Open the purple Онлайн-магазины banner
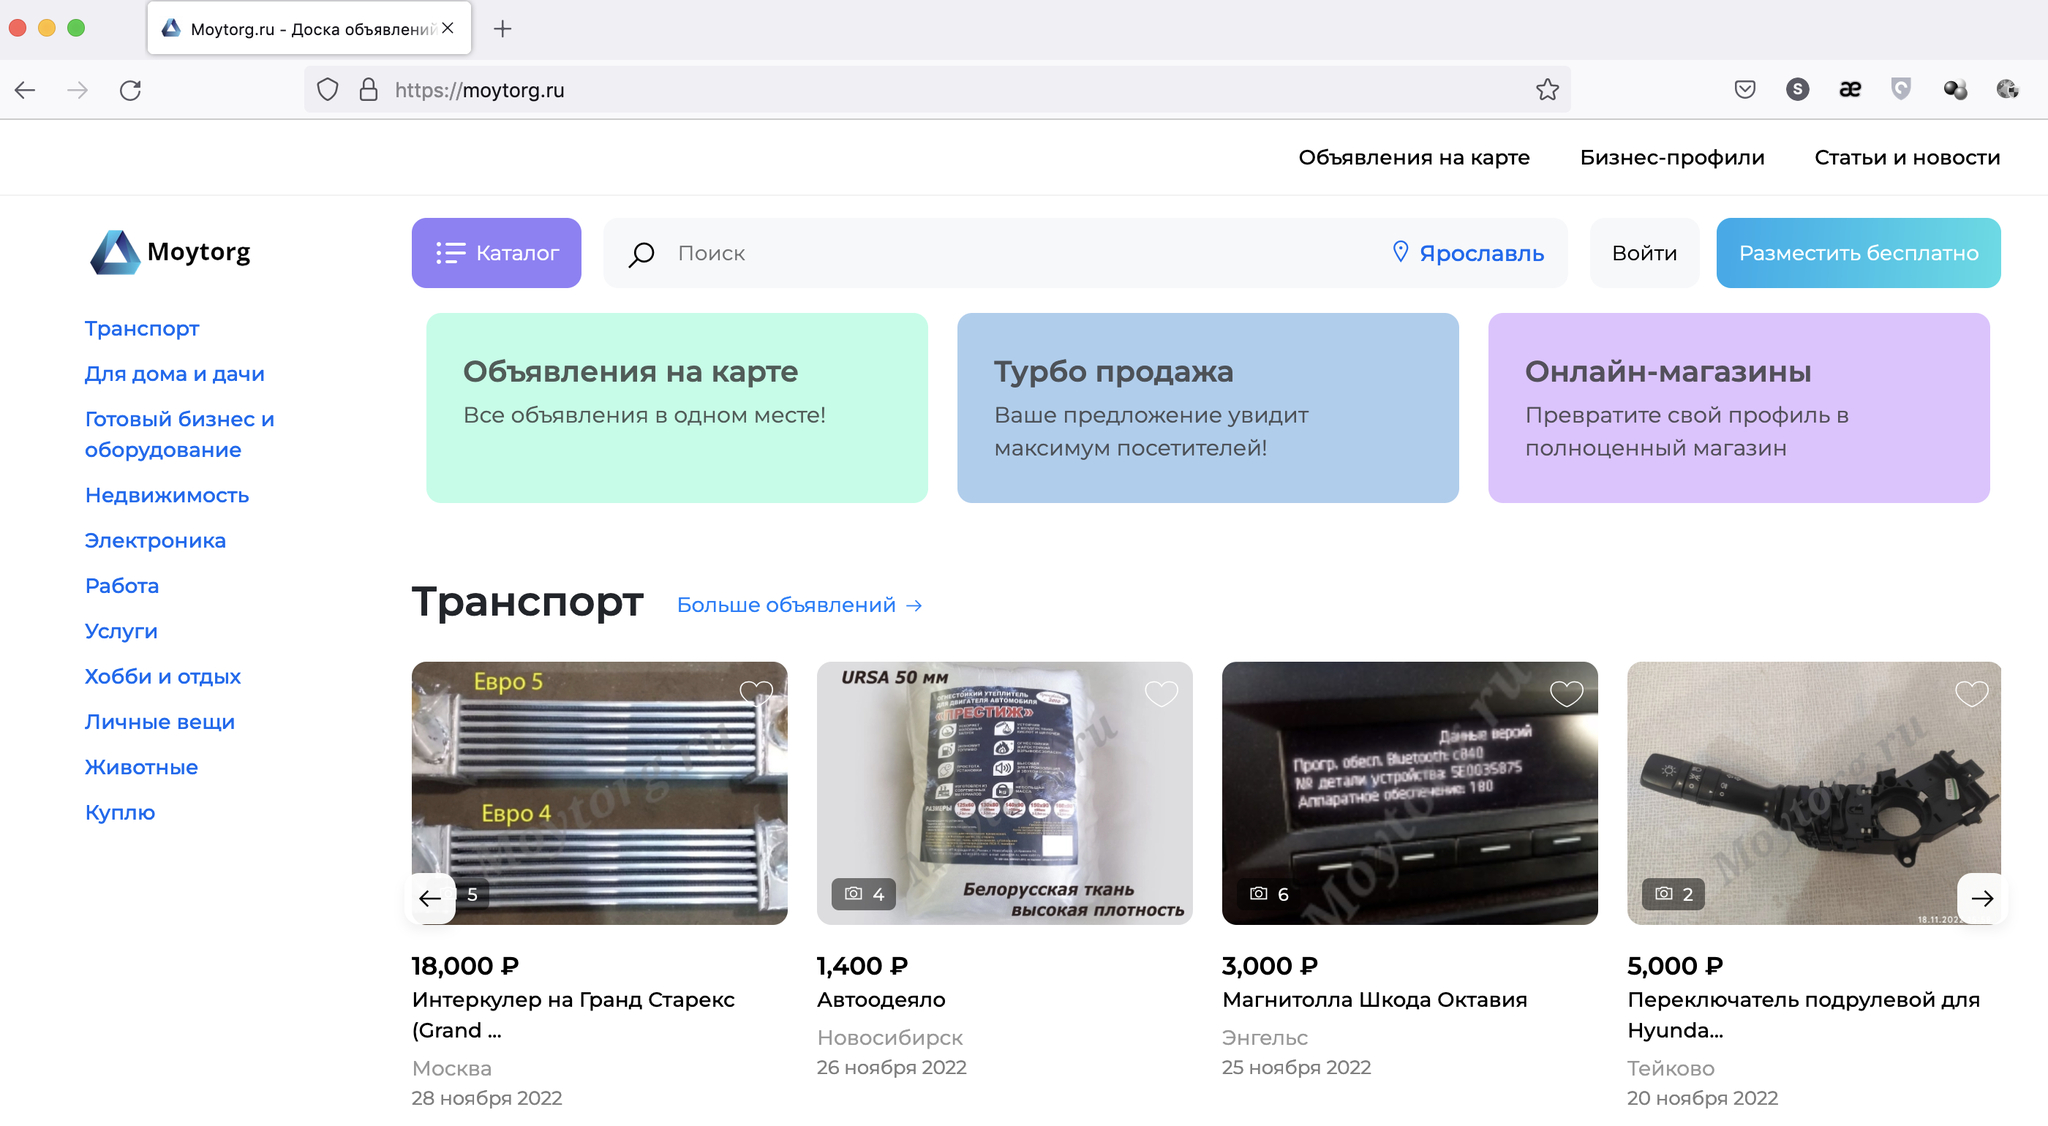2048x1126 pixels. (x=1738, y=407)
